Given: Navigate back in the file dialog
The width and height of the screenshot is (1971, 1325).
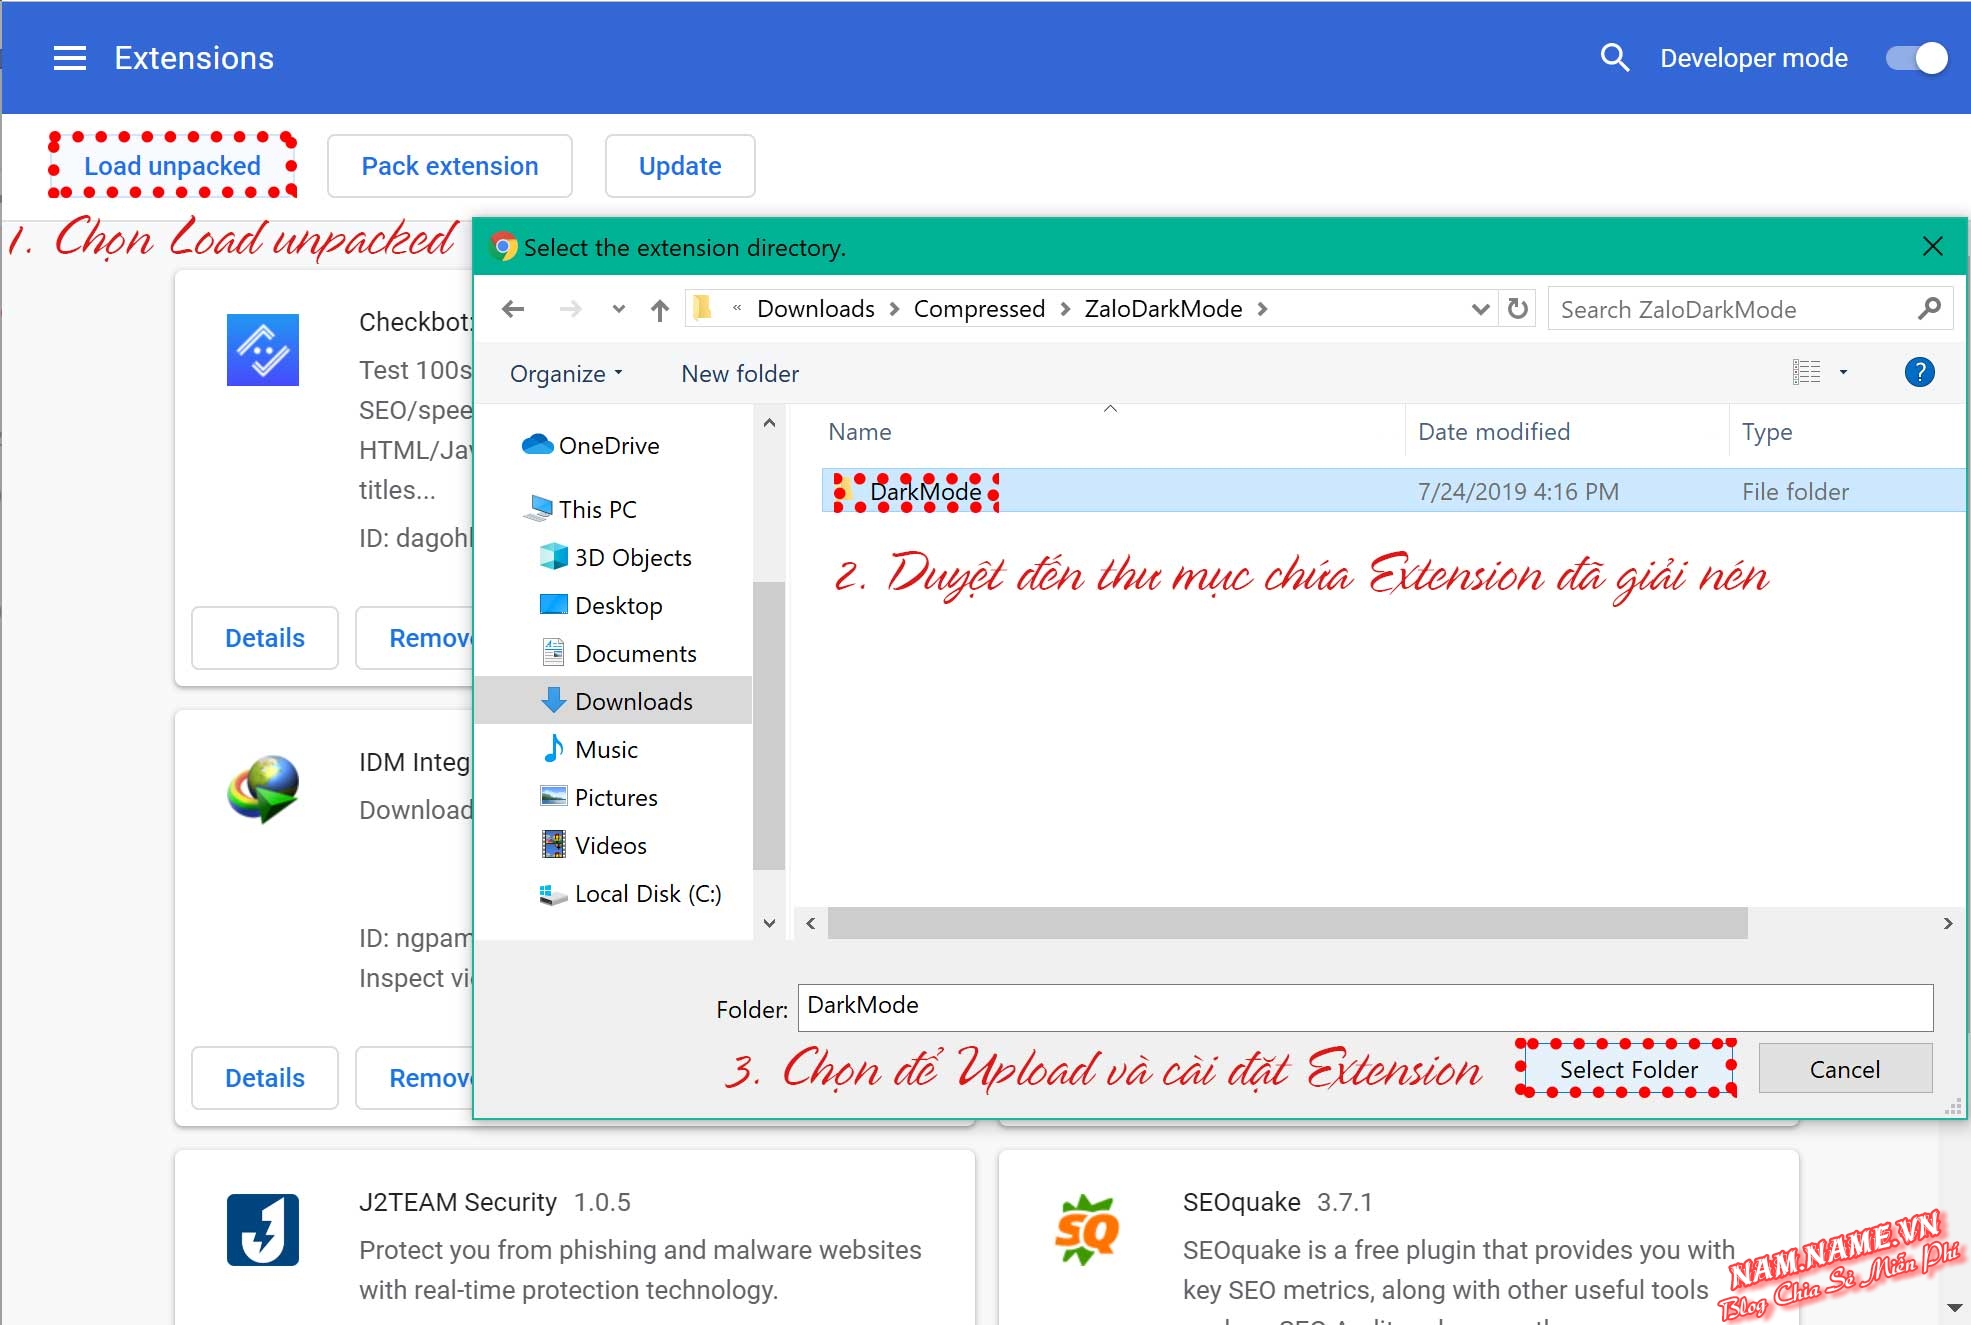Looking at the screenshot, I should 513,308.
